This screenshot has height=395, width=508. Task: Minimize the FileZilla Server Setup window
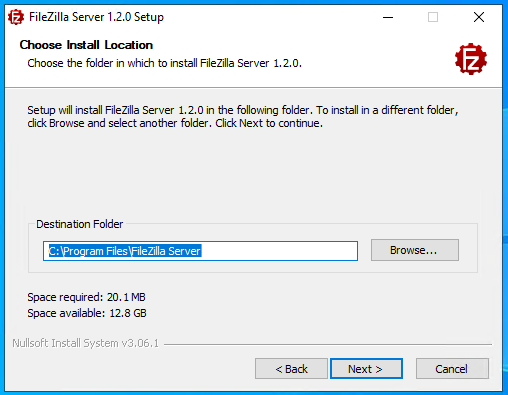click(x=388, y=17)
